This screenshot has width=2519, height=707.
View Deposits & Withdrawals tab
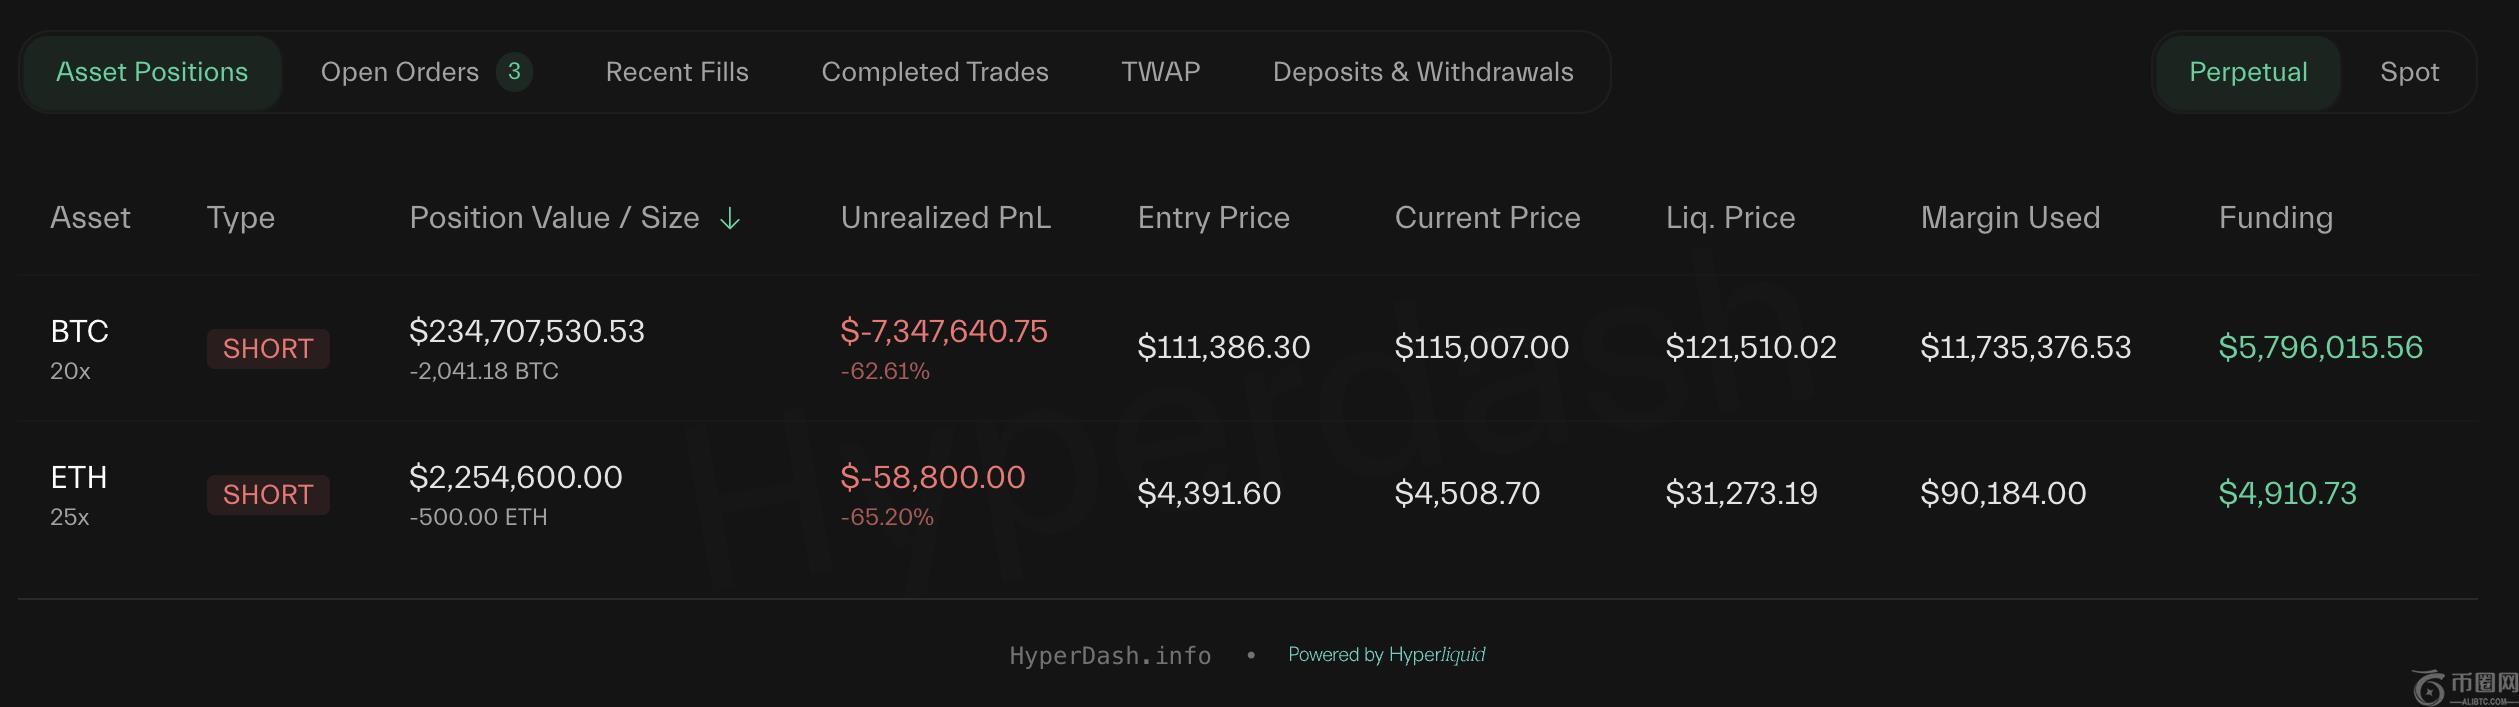point(1423,72)
